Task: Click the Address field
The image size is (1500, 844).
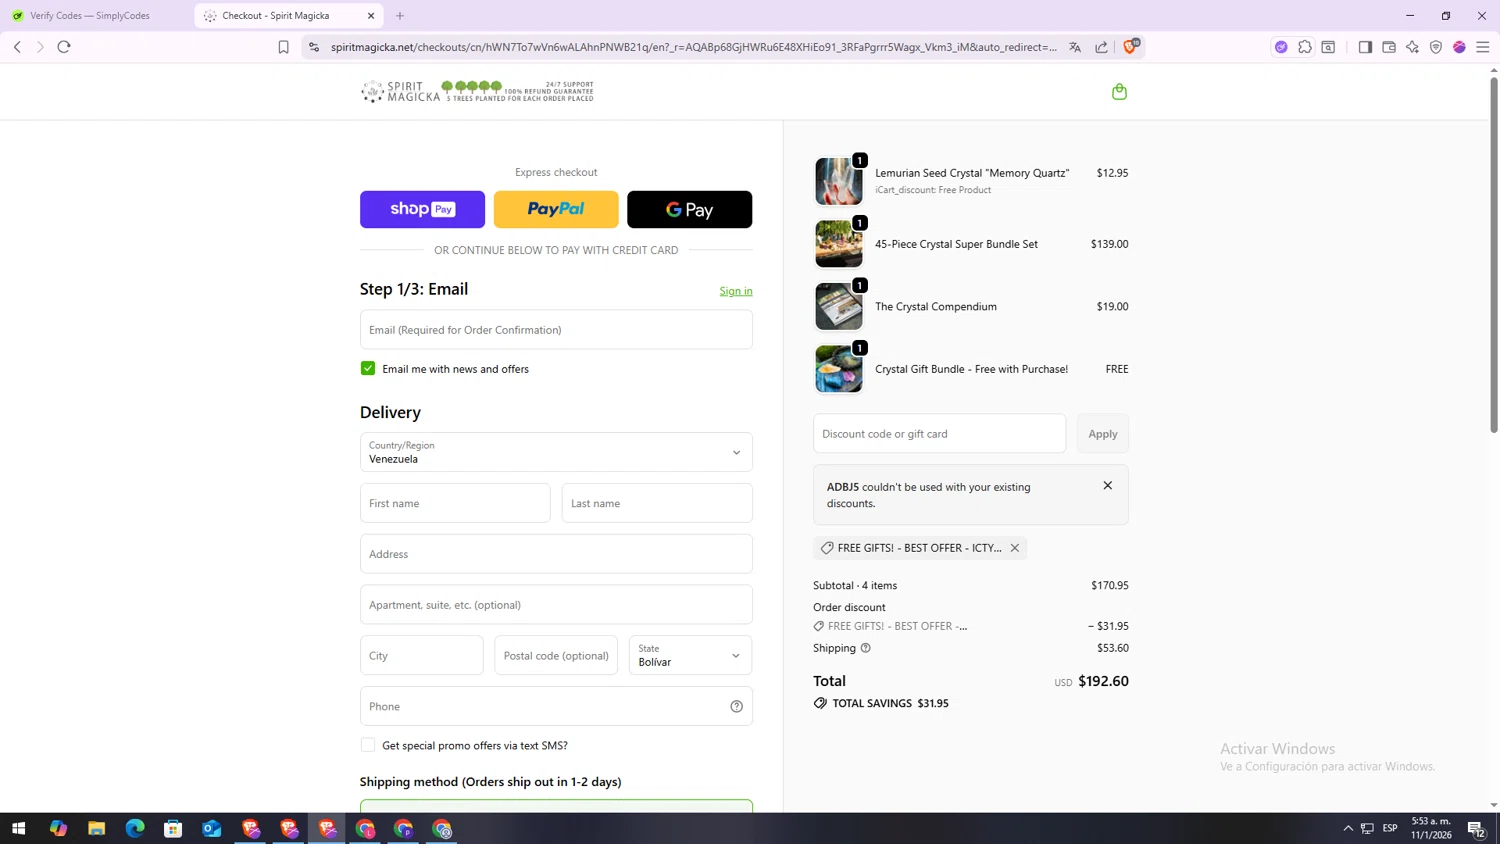Action: pos(556,554)
